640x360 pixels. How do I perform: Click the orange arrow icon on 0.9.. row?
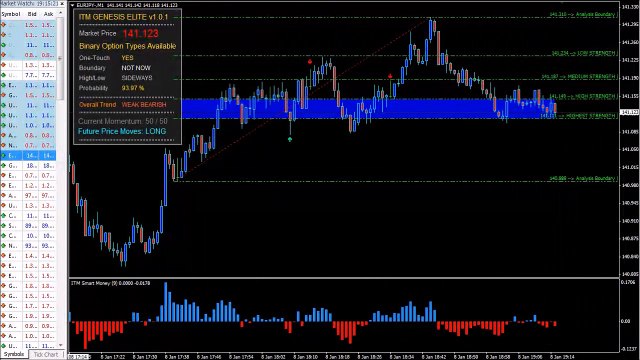4,326
